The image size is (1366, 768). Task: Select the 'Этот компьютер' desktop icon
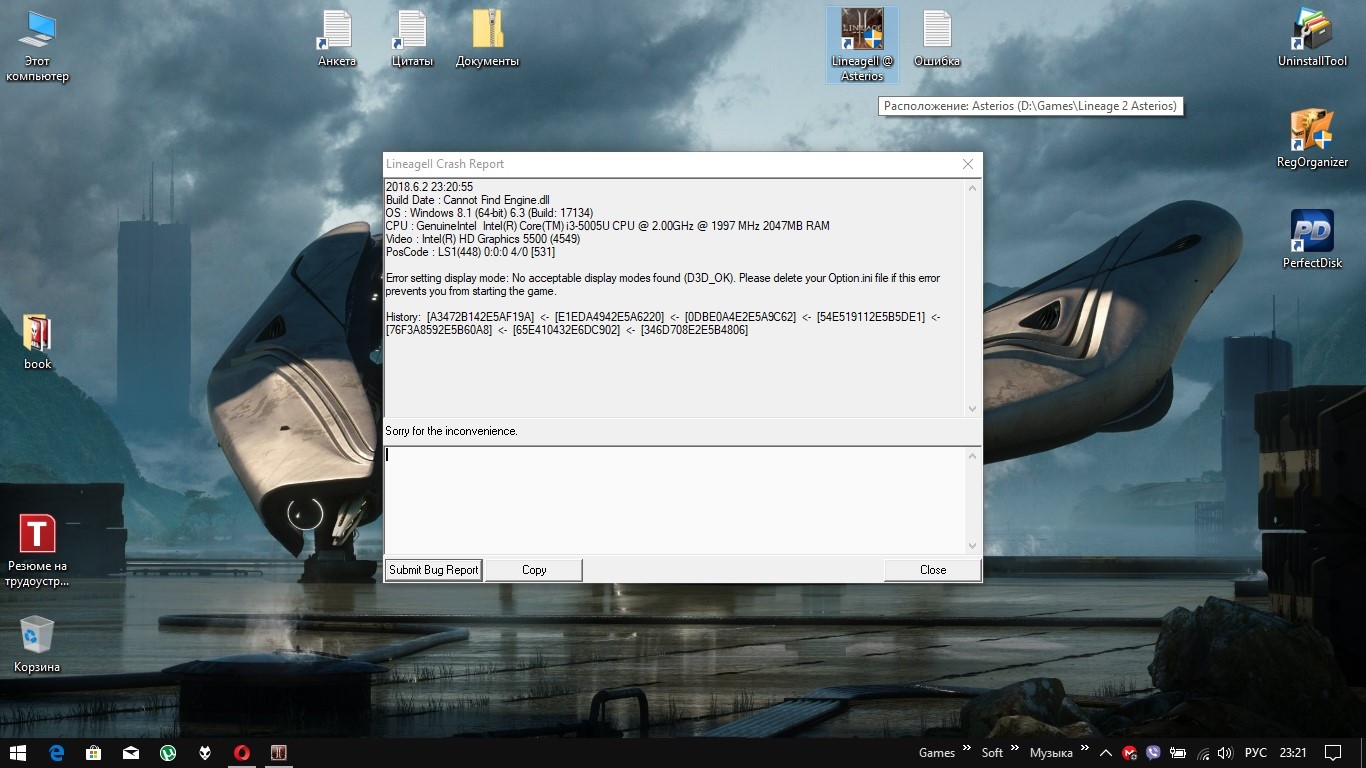coord(37,47)
